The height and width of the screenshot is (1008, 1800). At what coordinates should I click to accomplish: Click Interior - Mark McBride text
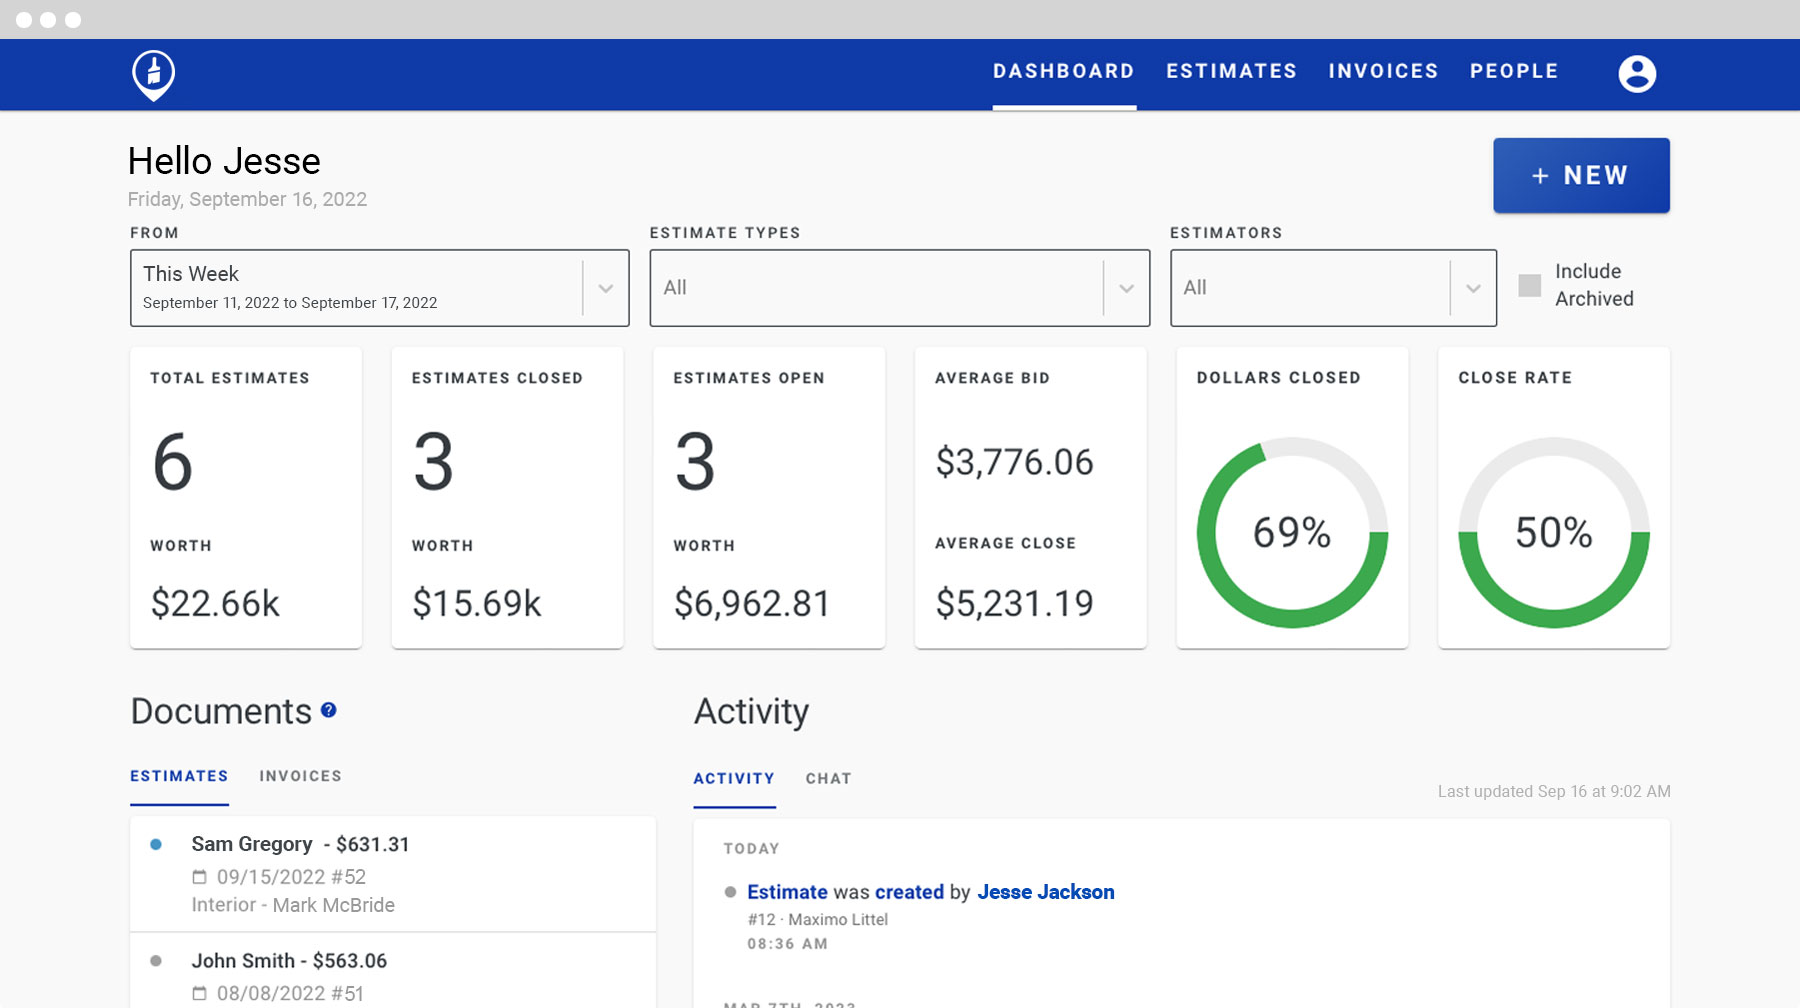click(x=293, y=905)
